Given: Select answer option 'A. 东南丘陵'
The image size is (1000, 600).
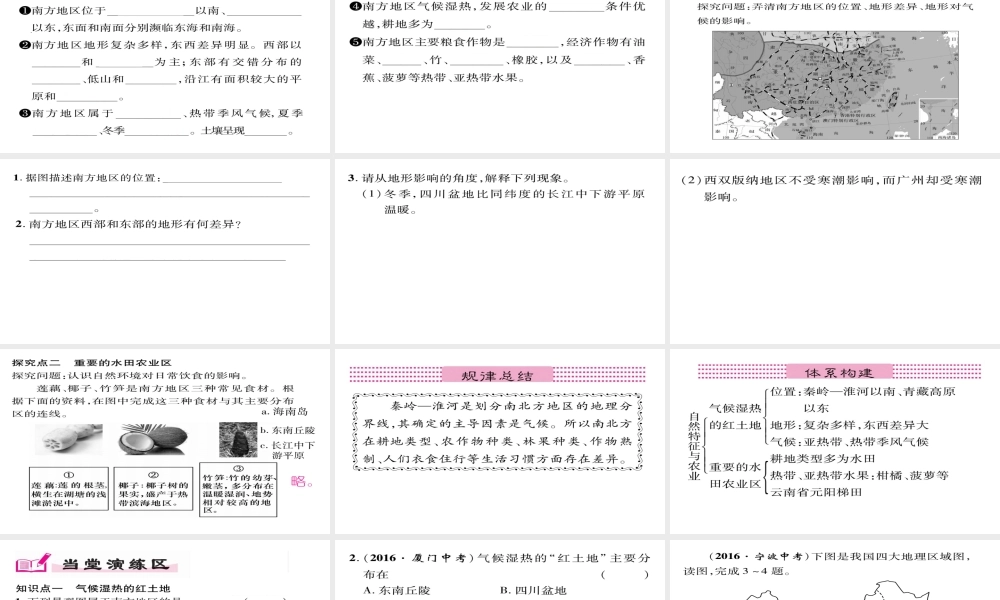Looking at the screenshot, I should click(x=397, y=590).
